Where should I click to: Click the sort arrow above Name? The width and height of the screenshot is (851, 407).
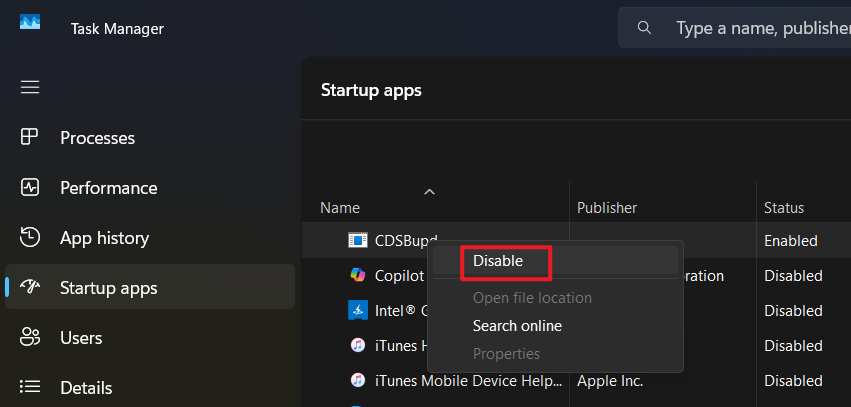tap(429, 192)
